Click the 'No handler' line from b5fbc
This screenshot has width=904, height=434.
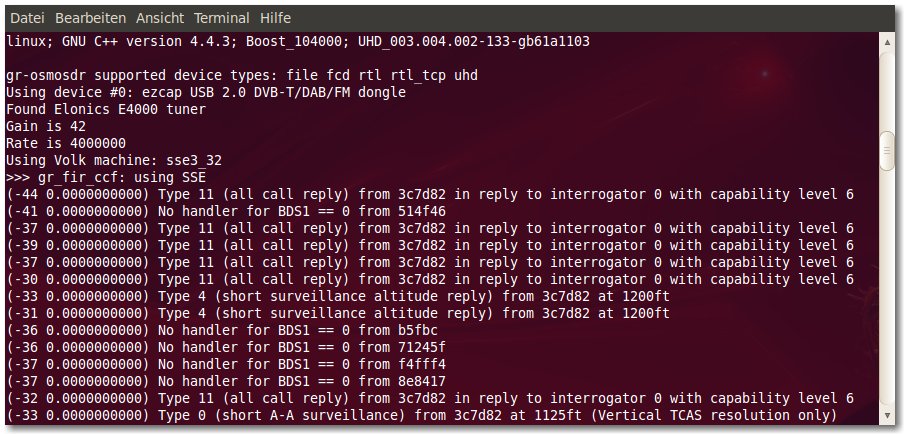click(x=221, y=330)
